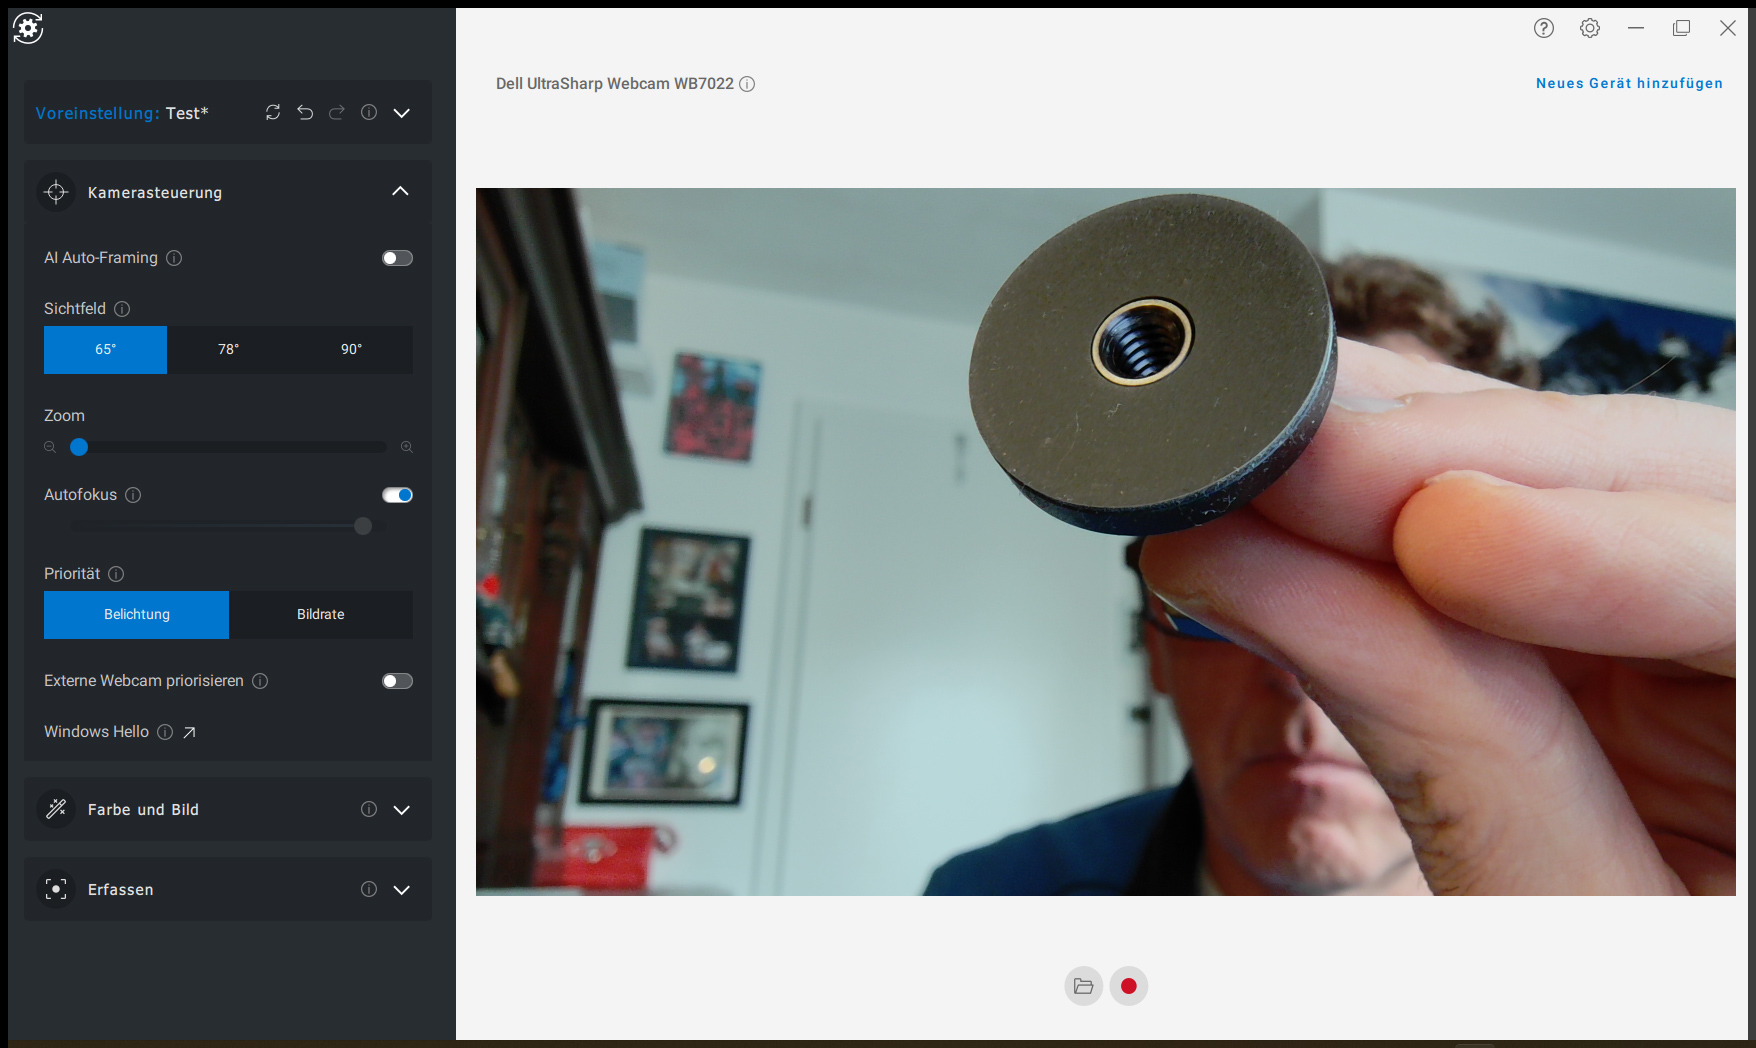Open Windows Hello external link arrow
Screen dimensions: 1756x1048
tap(189, 732)
